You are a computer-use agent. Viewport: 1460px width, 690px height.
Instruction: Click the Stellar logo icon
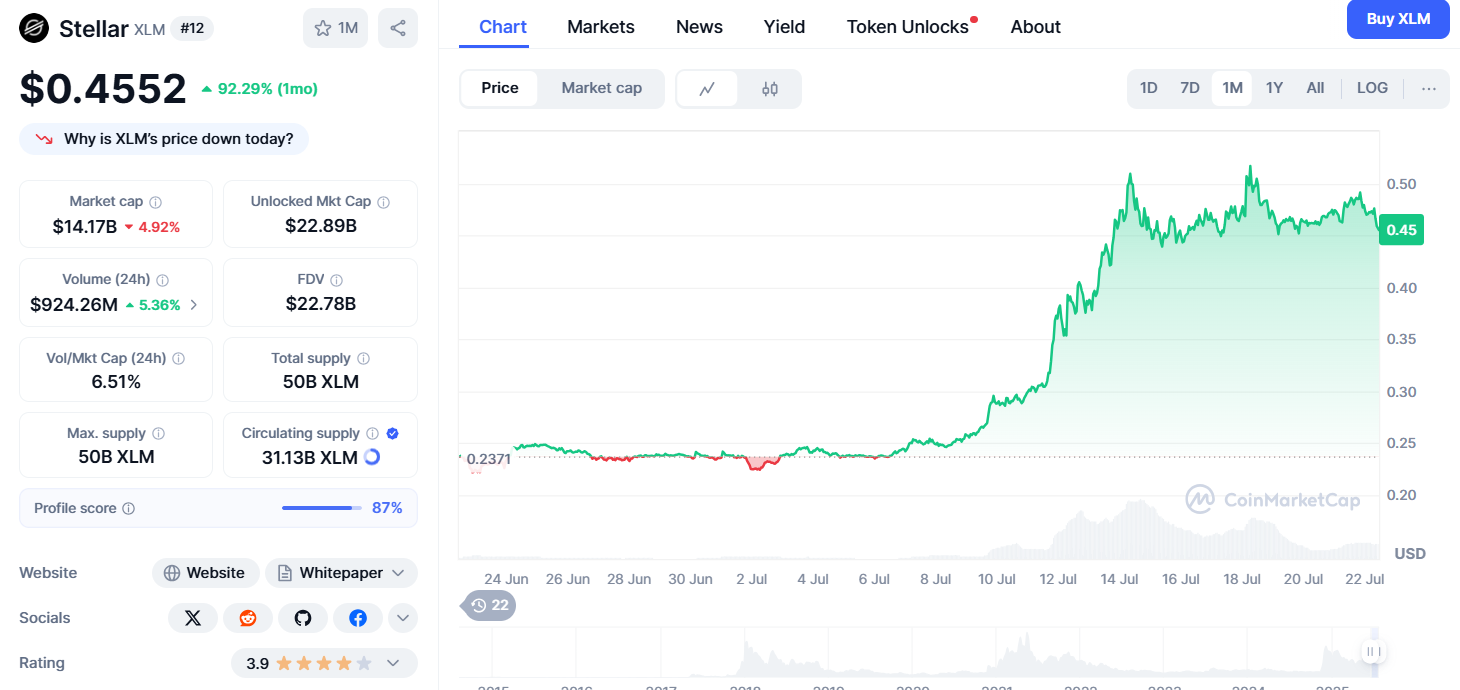(x=34, y=28)
